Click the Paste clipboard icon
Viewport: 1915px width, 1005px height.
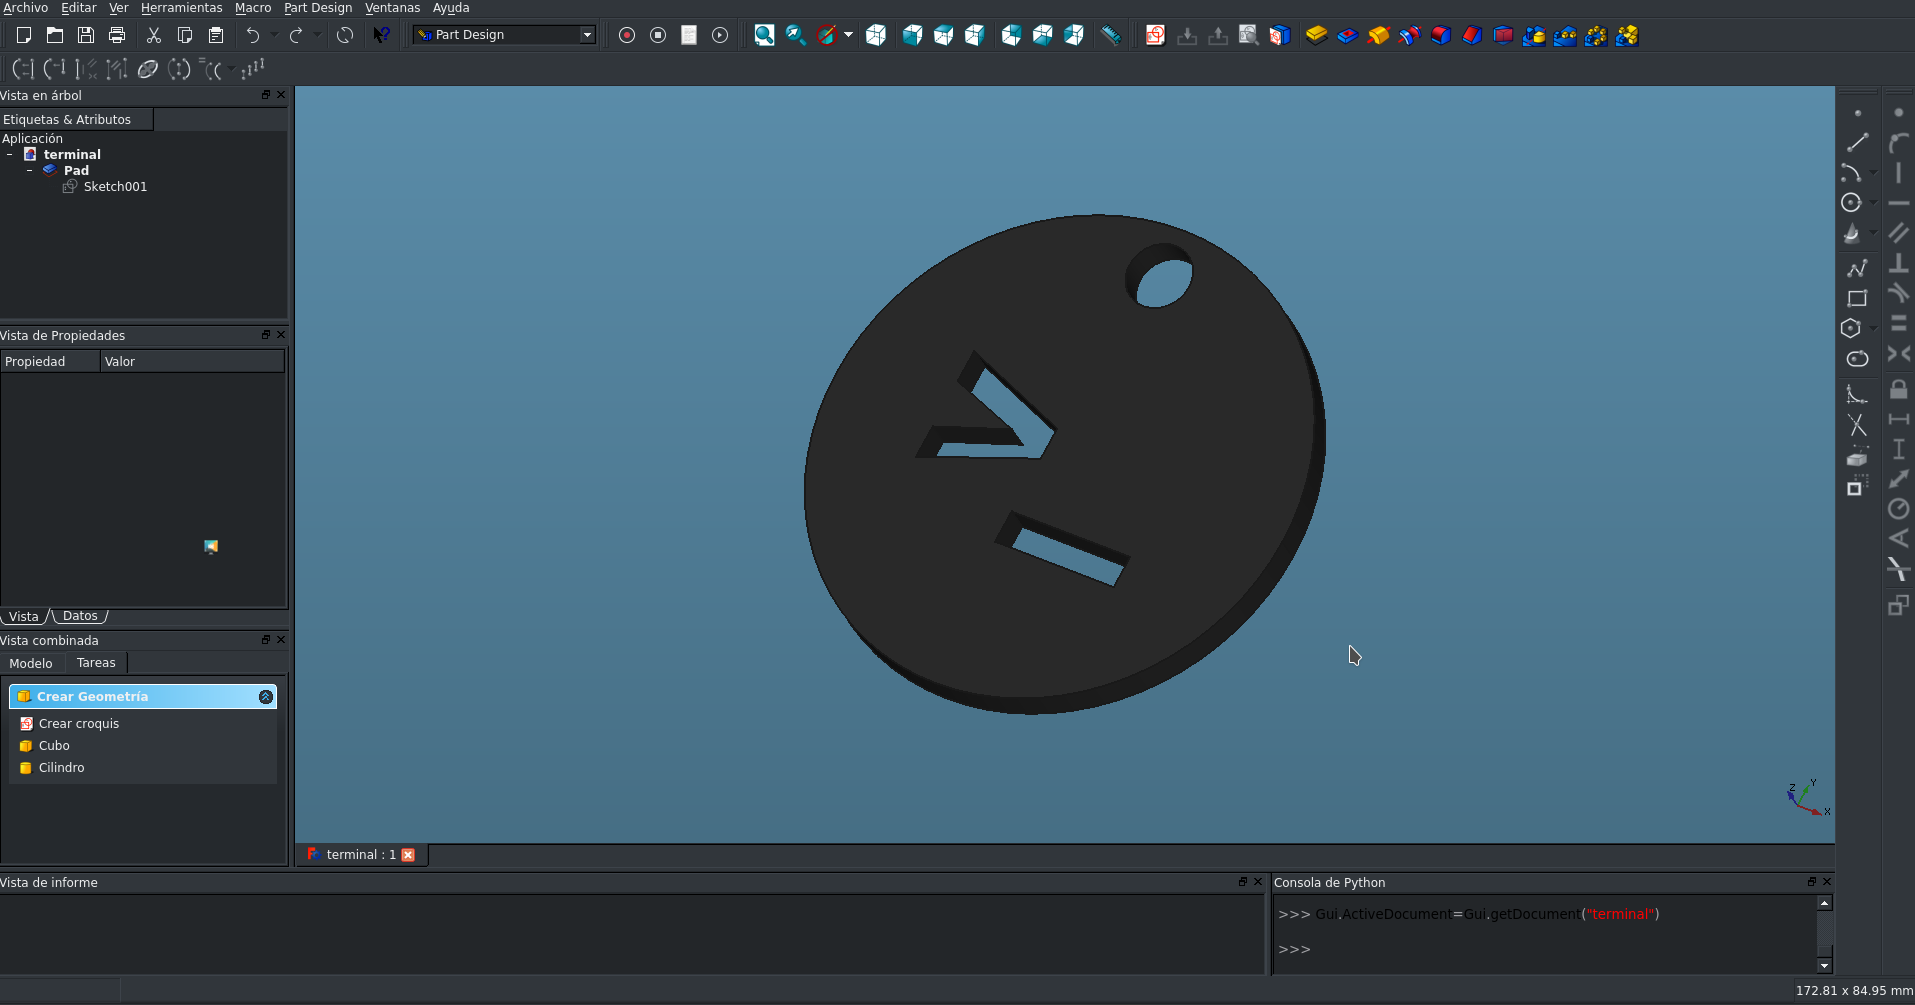(216, 35)
